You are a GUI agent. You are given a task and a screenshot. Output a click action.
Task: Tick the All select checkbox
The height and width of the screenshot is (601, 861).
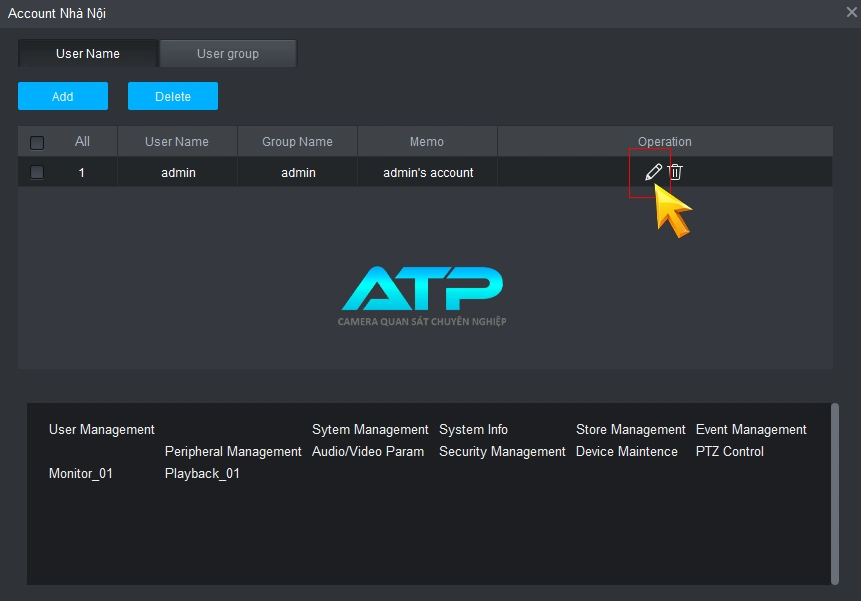(37, 143)
